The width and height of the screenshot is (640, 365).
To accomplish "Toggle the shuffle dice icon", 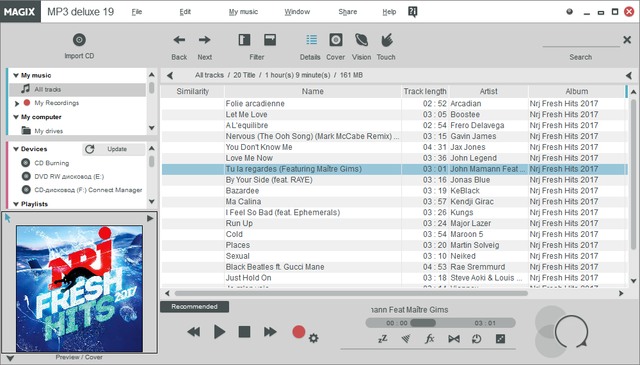I will [500, 339].
